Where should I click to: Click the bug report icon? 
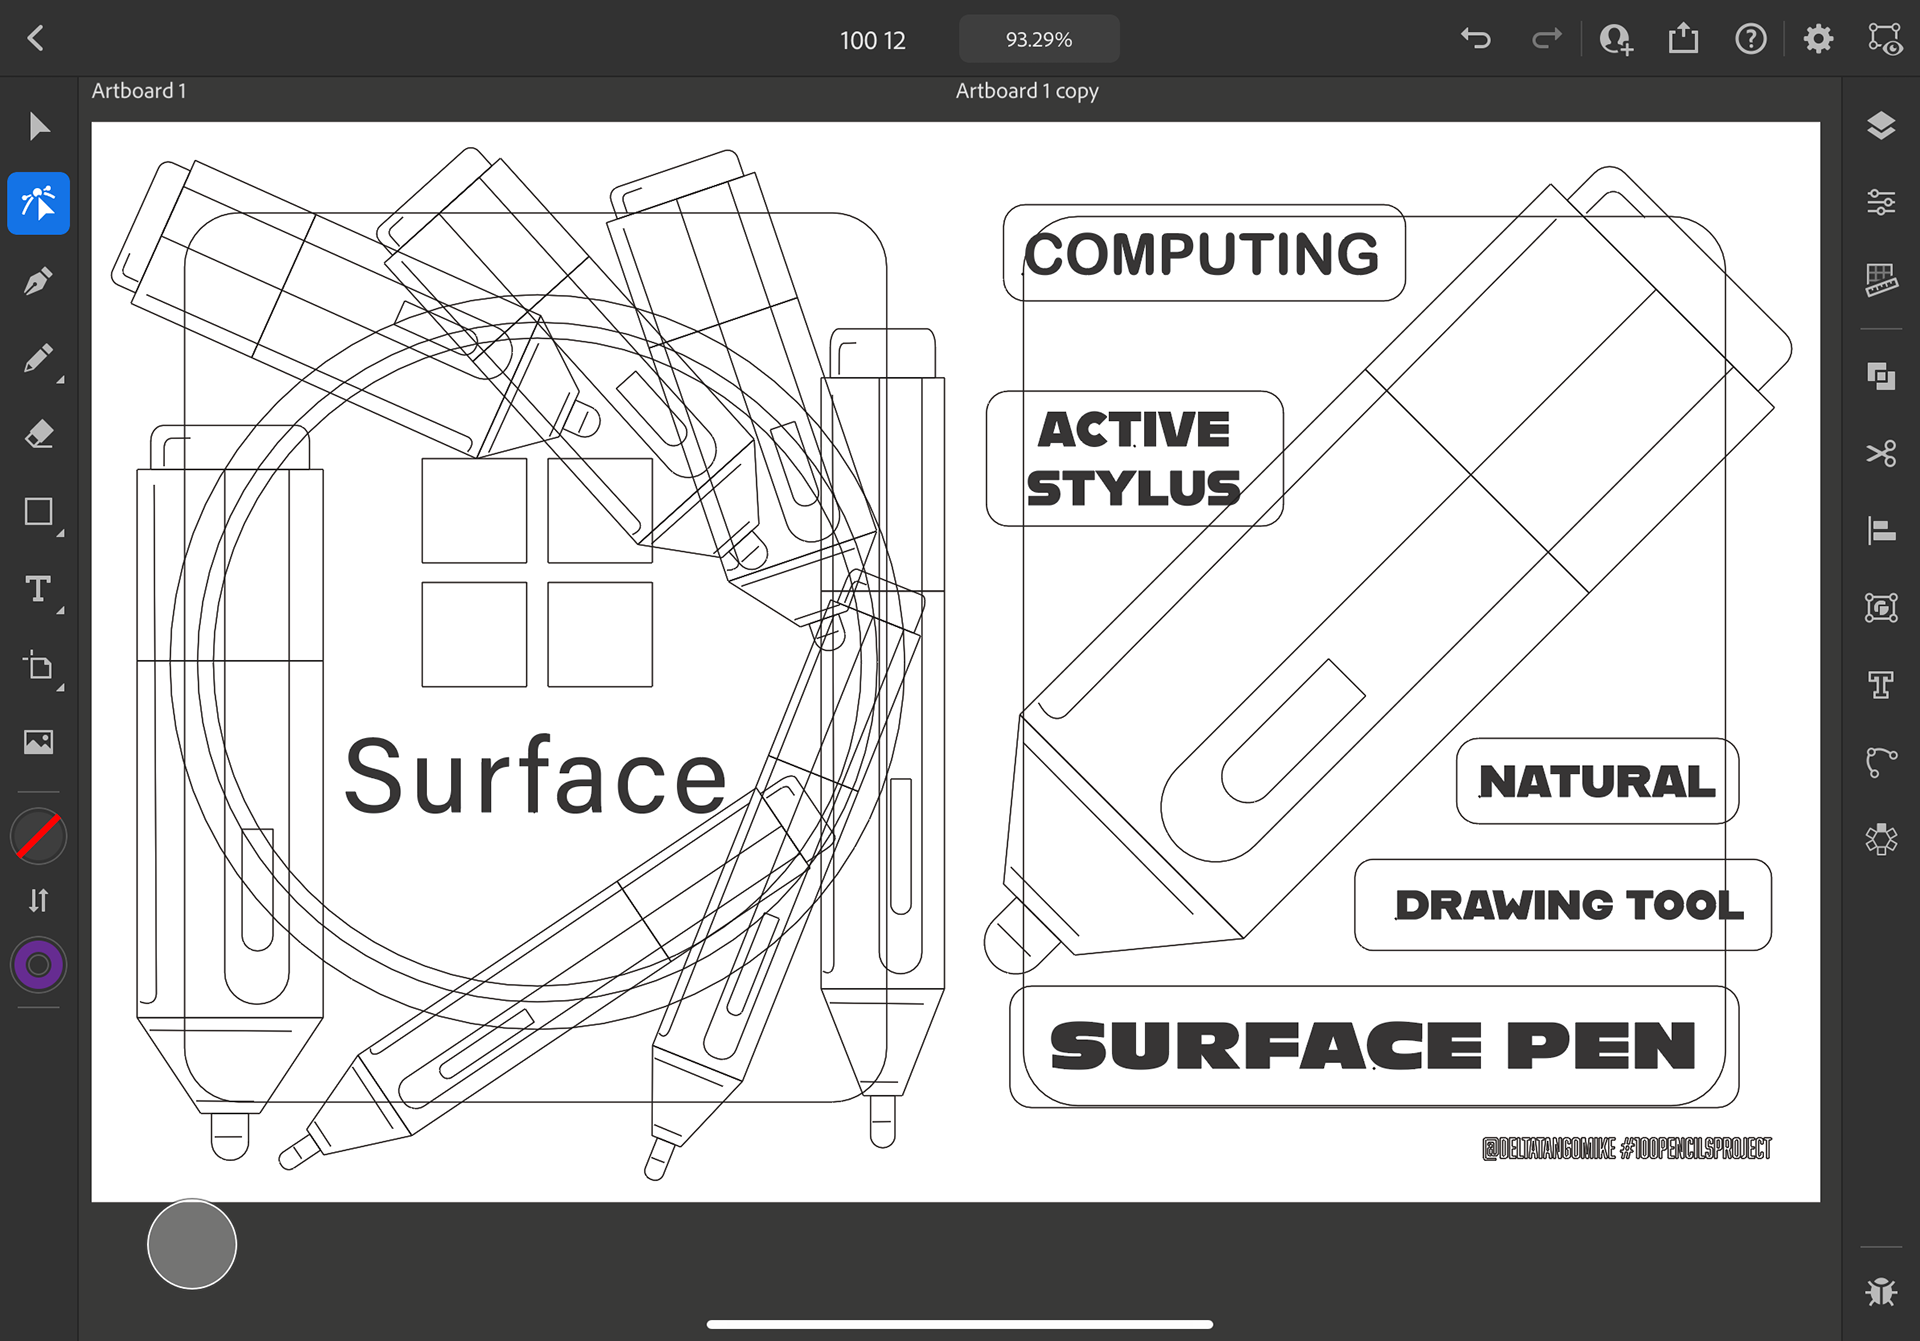click(1881, 1292)
